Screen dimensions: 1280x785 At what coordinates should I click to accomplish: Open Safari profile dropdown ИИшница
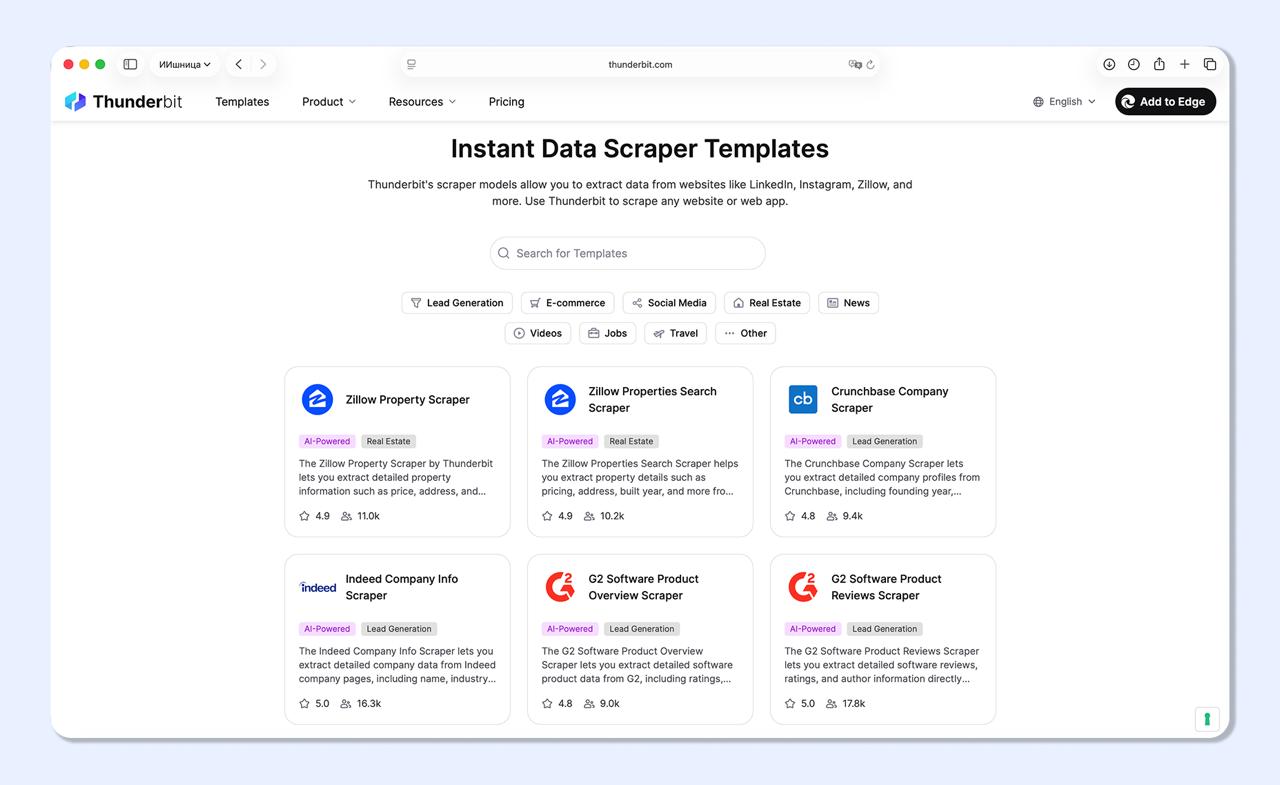(x=185, y=64)
